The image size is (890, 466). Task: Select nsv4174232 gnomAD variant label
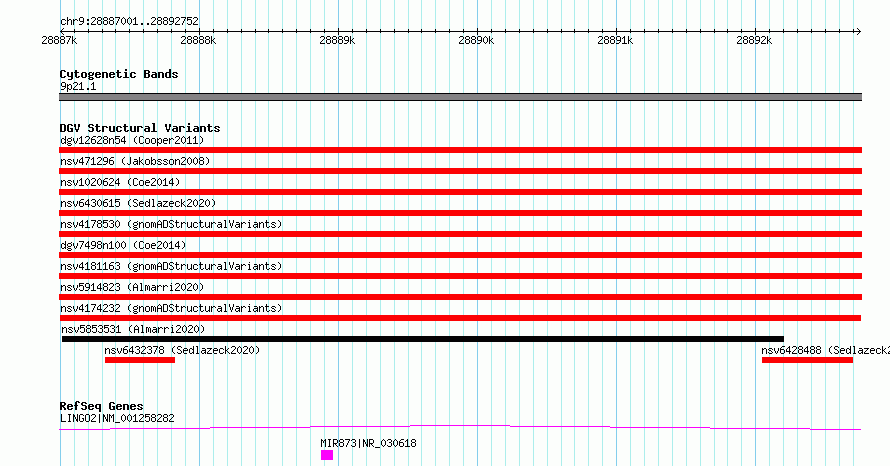point(171,308)
